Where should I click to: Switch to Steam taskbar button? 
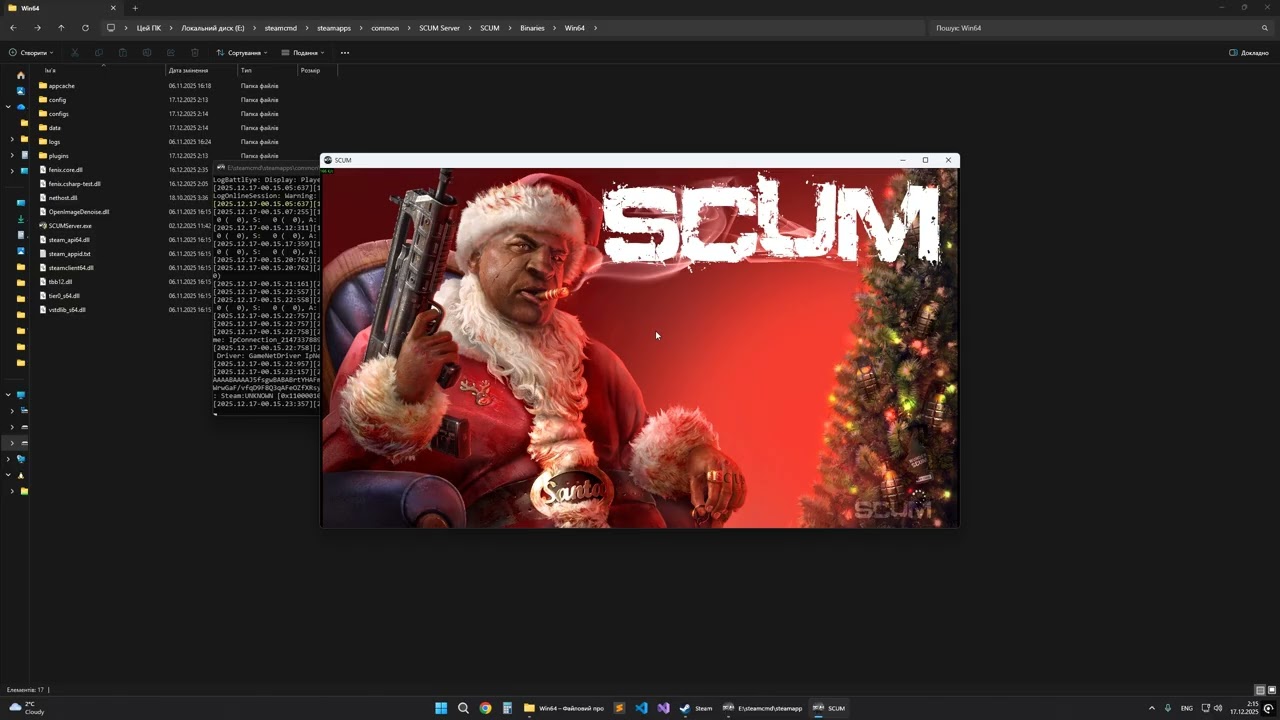696,708
